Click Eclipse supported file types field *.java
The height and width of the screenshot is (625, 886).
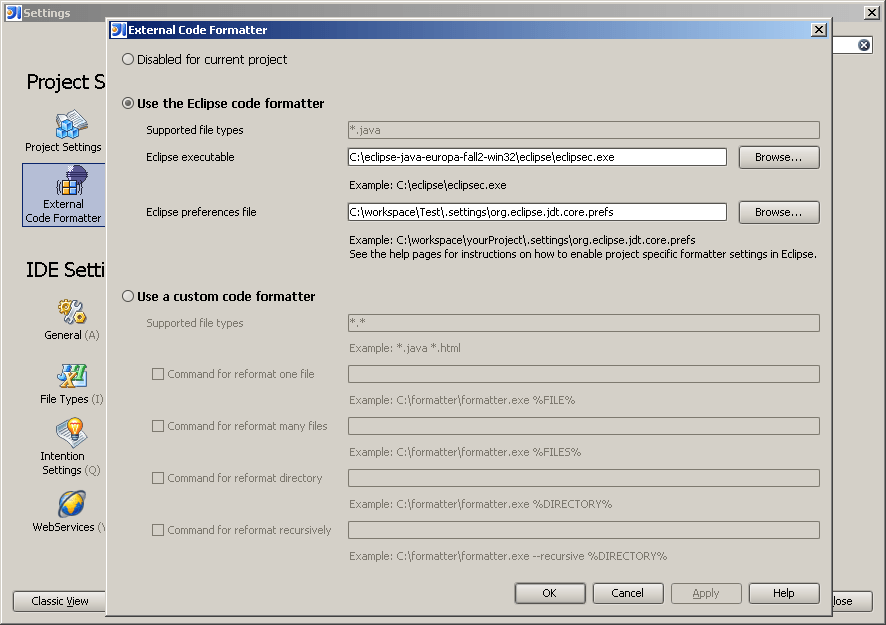584,130
